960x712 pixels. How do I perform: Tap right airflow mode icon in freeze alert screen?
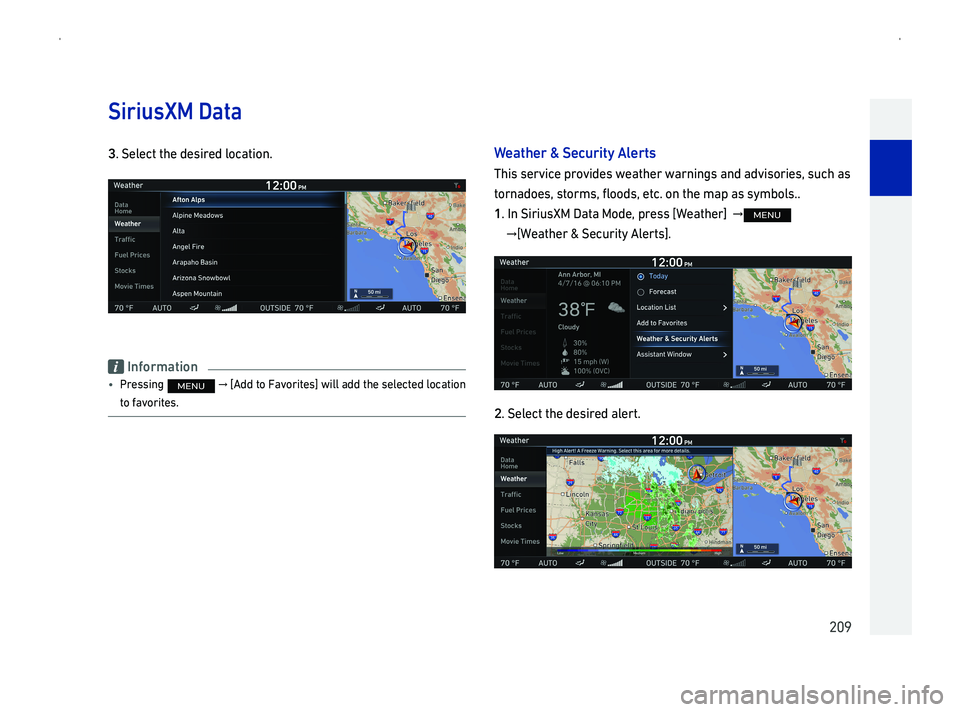[767, 563]
